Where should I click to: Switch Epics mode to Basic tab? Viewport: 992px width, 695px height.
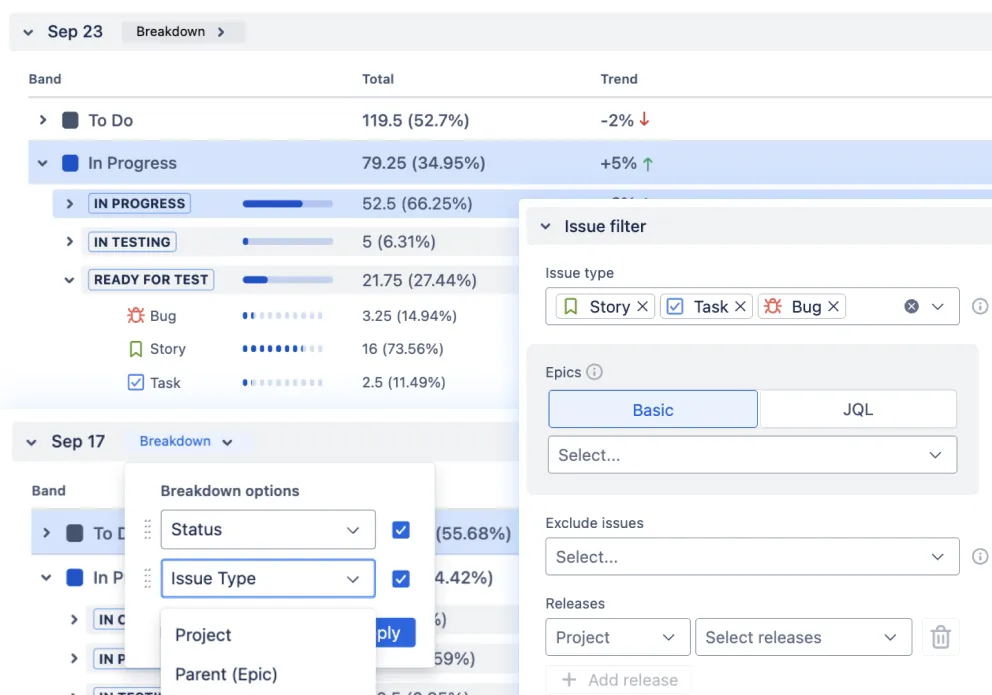[x=653, y=409]
